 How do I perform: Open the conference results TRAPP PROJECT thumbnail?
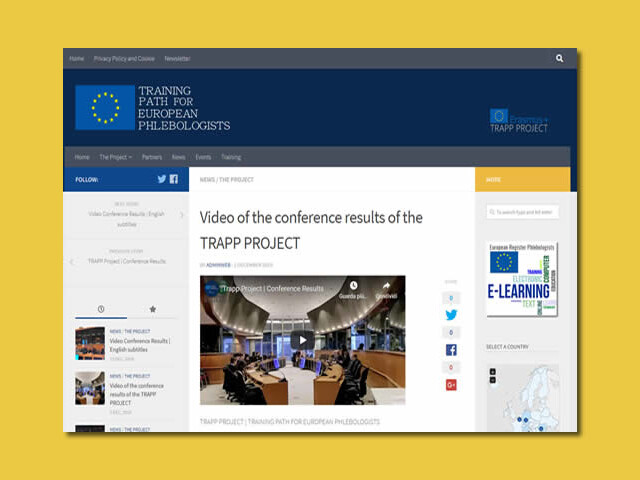[x=90, y=388]
